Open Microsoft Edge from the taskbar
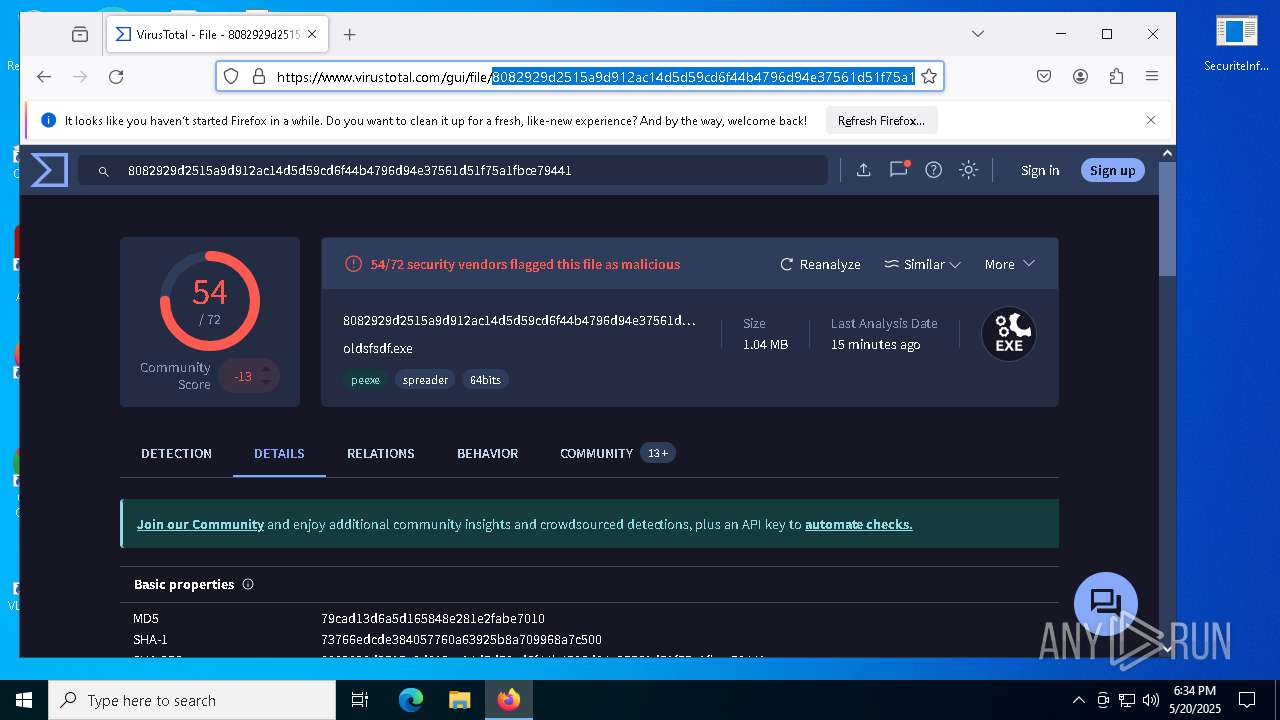Viewport: 1280px width, 720px height. (411, 700)
